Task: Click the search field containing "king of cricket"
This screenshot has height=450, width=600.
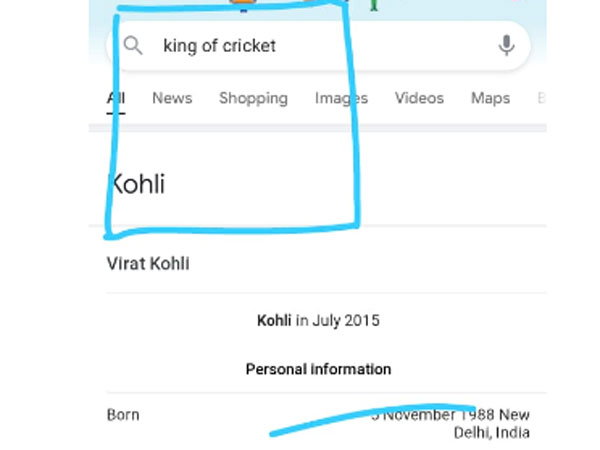Action: [220, 46]
